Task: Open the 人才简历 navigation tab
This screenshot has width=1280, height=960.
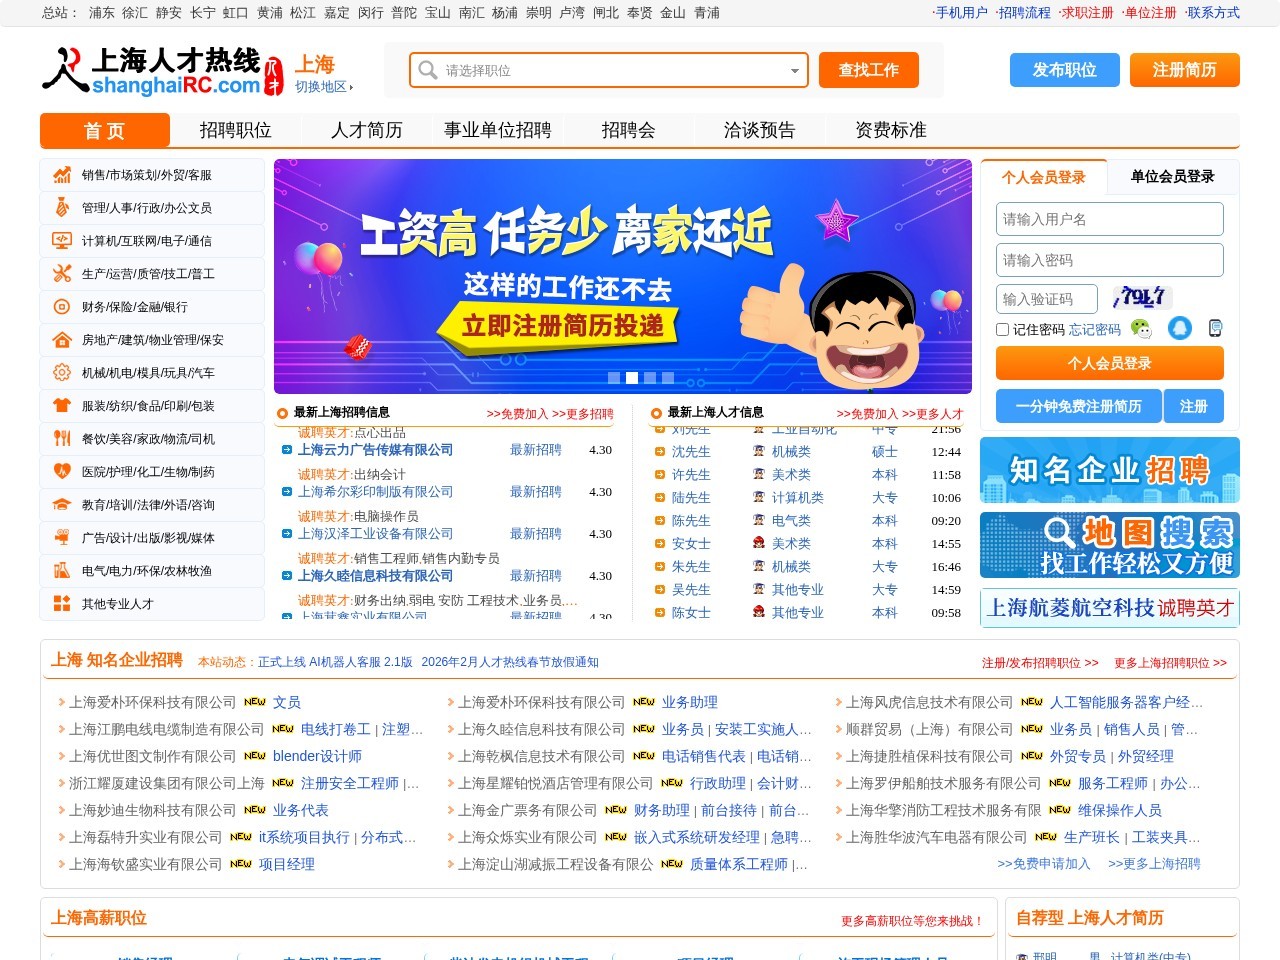Action: pos(367,131)
